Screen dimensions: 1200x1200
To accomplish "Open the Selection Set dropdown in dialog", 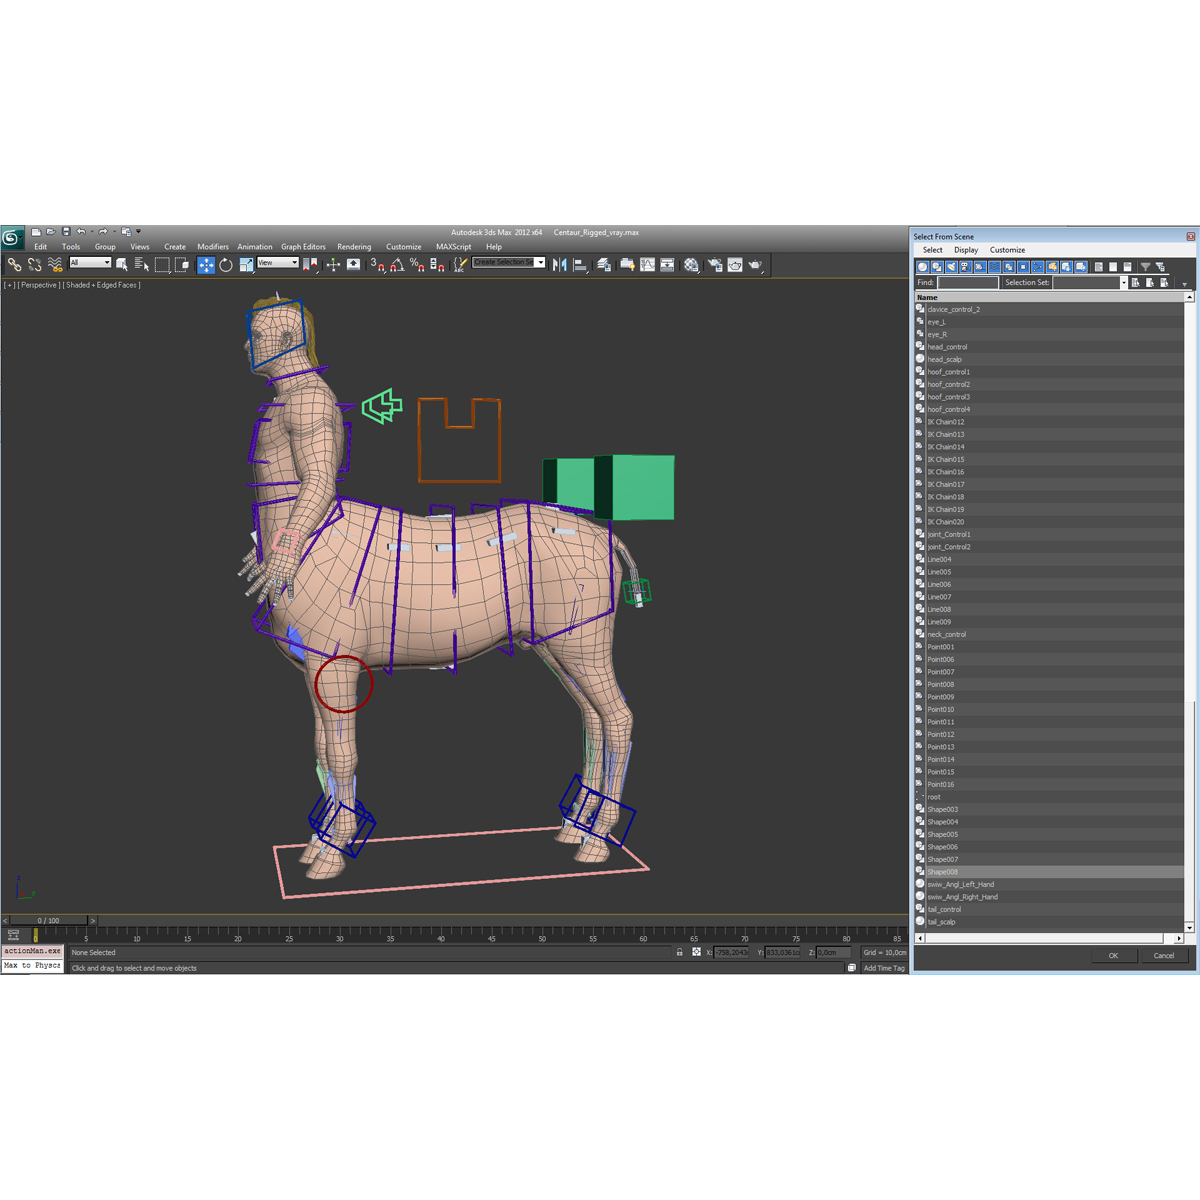I will pos(1125,282).
